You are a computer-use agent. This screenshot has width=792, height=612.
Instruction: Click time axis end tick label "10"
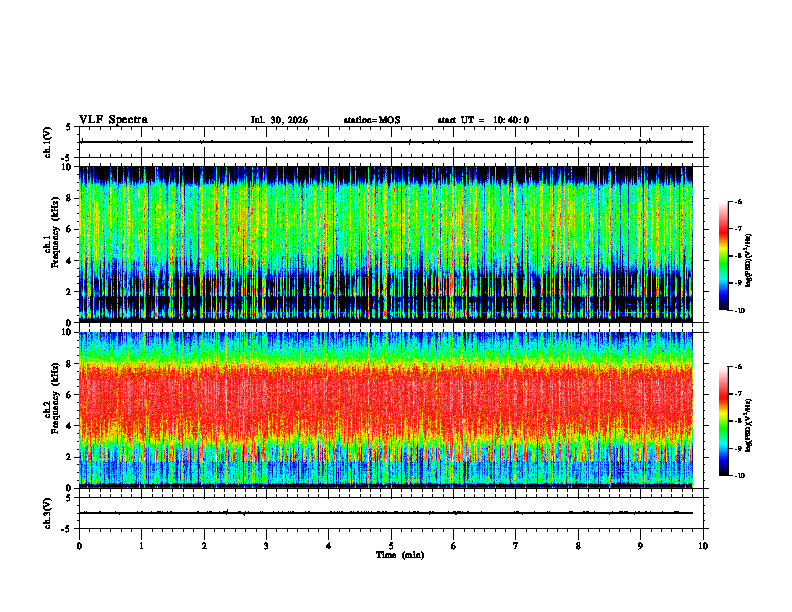tap(703, 546)
